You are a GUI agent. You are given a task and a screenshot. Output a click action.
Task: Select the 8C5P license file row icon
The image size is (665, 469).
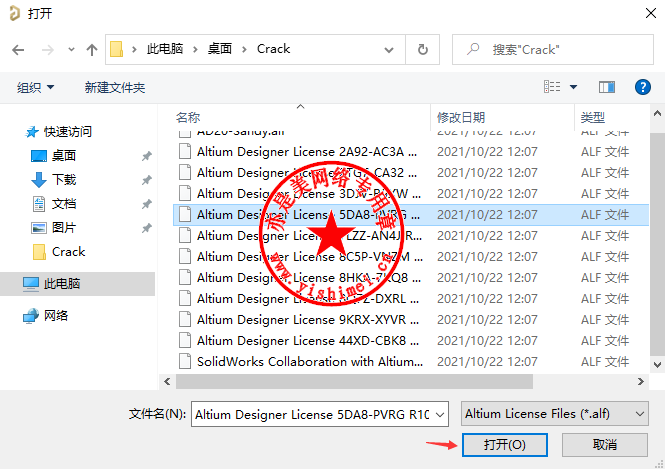coord(184,257)
